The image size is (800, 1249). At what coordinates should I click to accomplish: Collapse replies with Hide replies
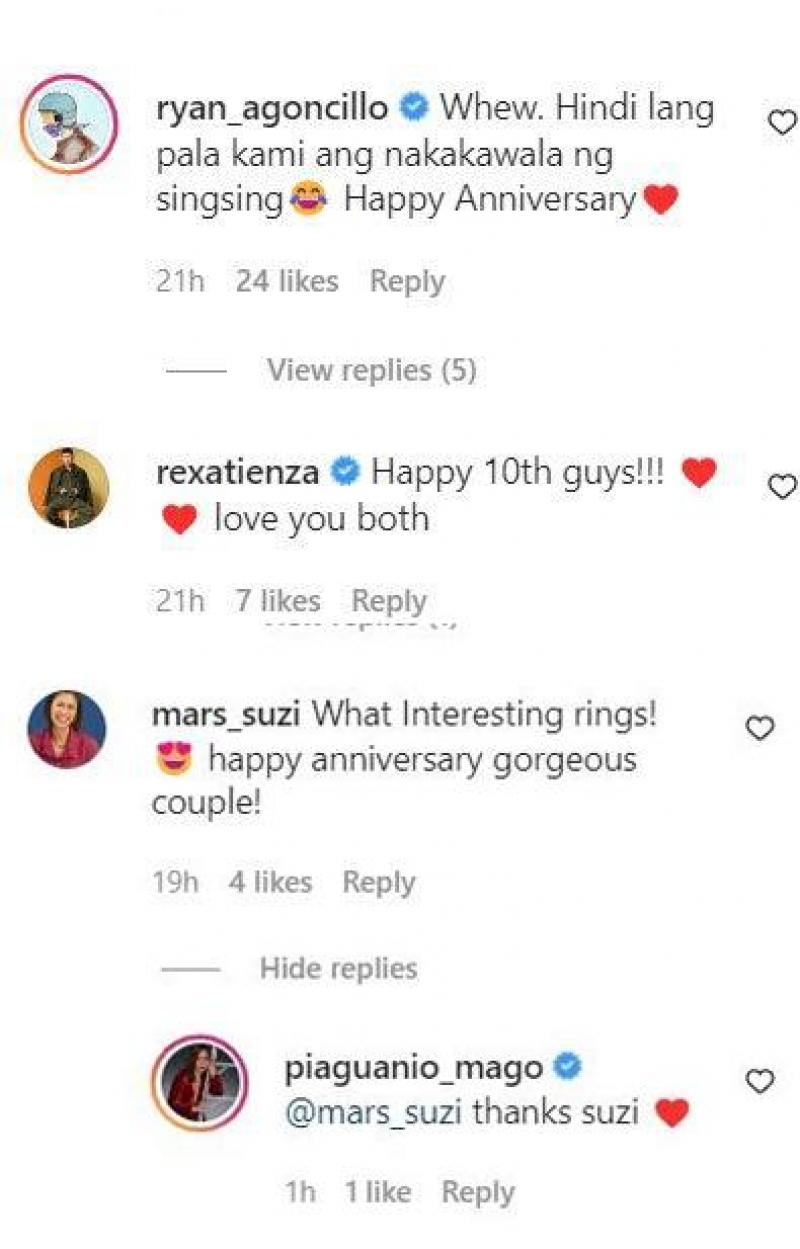tap(338, 968)
